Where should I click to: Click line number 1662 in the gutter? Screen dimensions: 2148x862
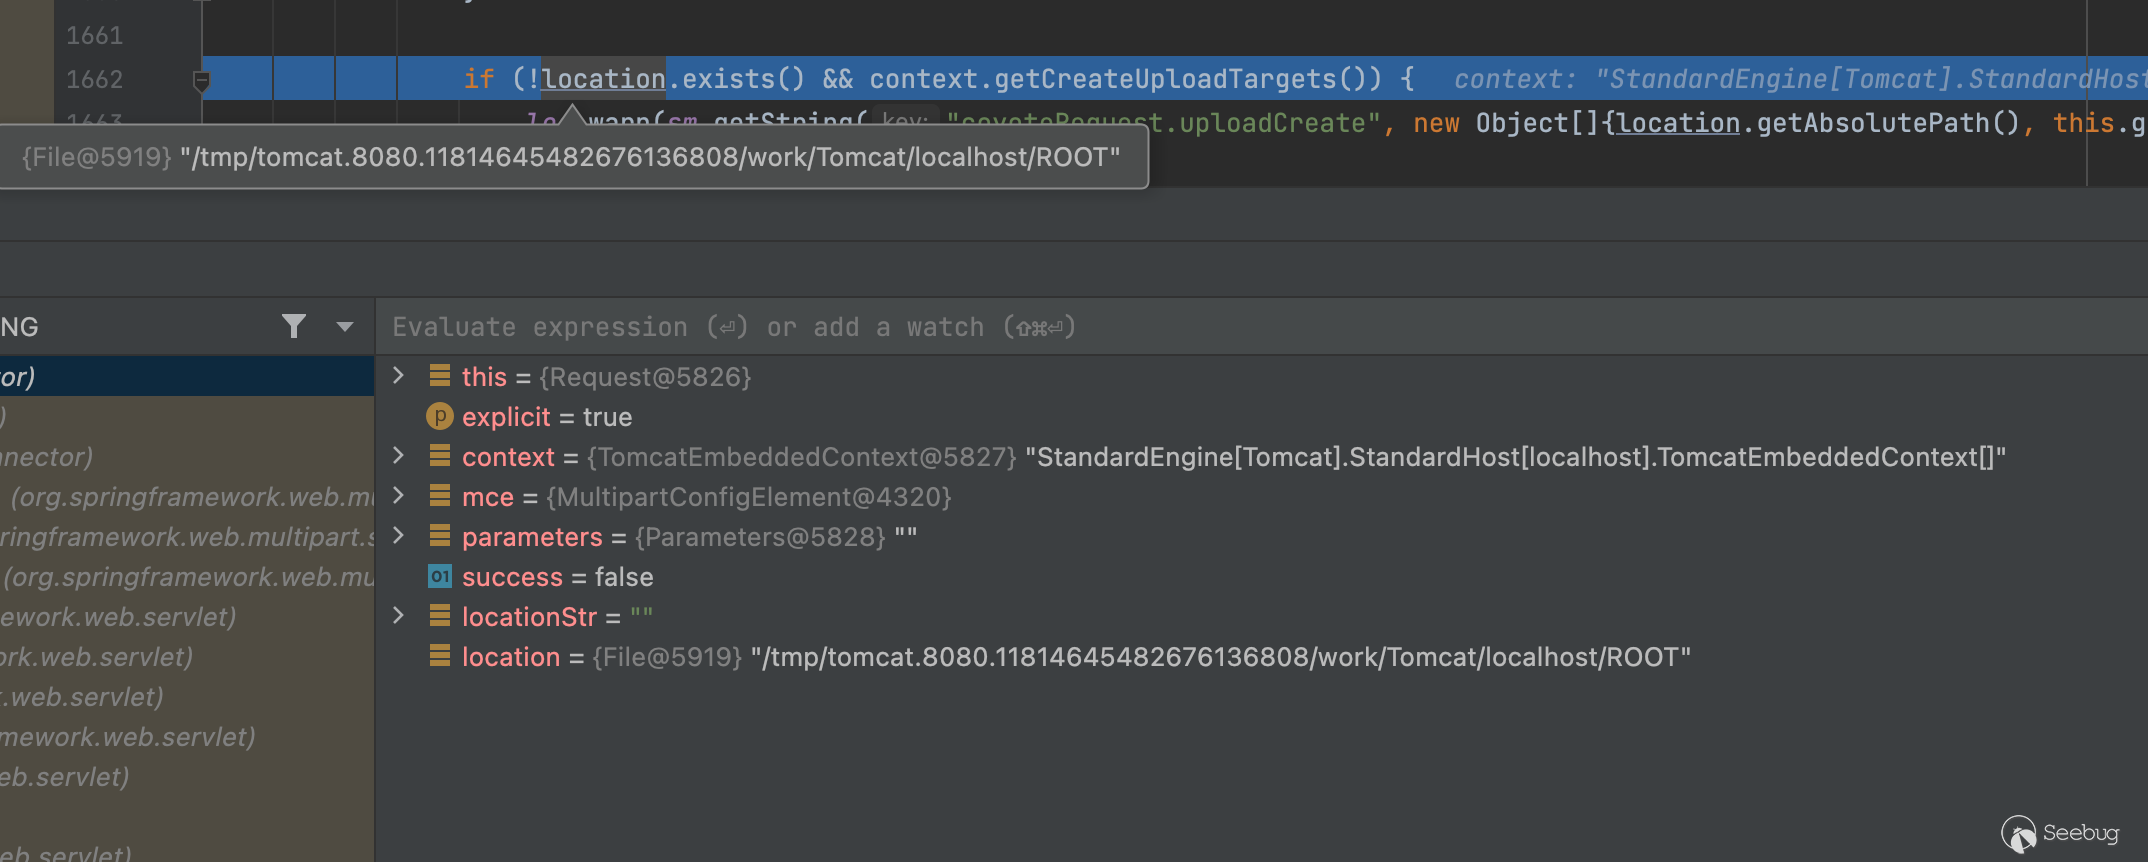click(95, 80)
